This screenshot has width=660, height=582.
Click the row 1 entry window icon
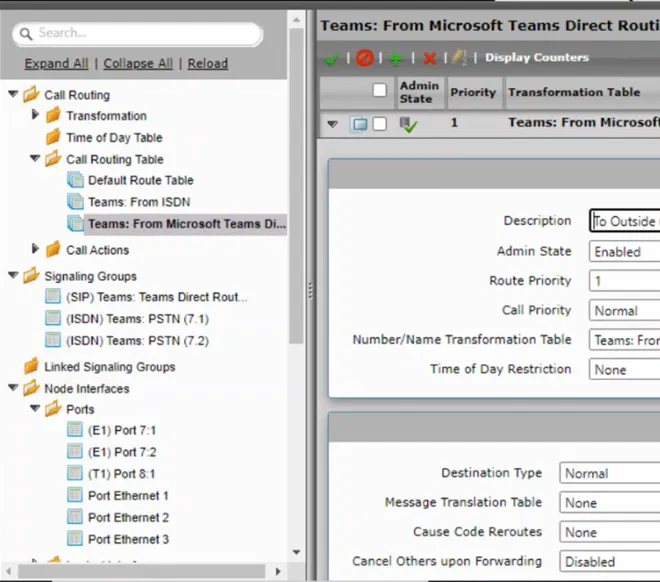[x=359, y=124]
